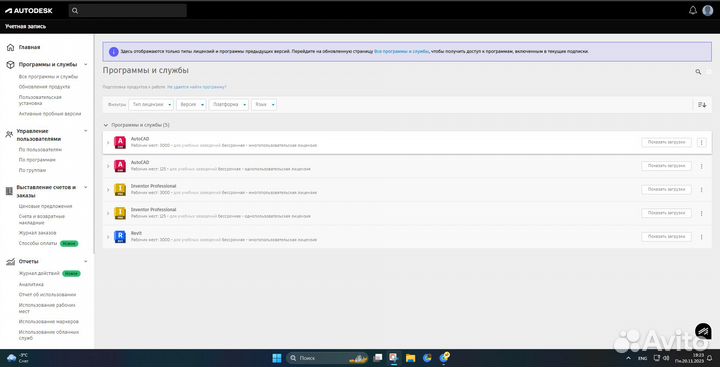The height and width of the screenshot is (367, 720).
Task: Show downloads for Inventor 125 seats
Action: [x=666, y=213]
